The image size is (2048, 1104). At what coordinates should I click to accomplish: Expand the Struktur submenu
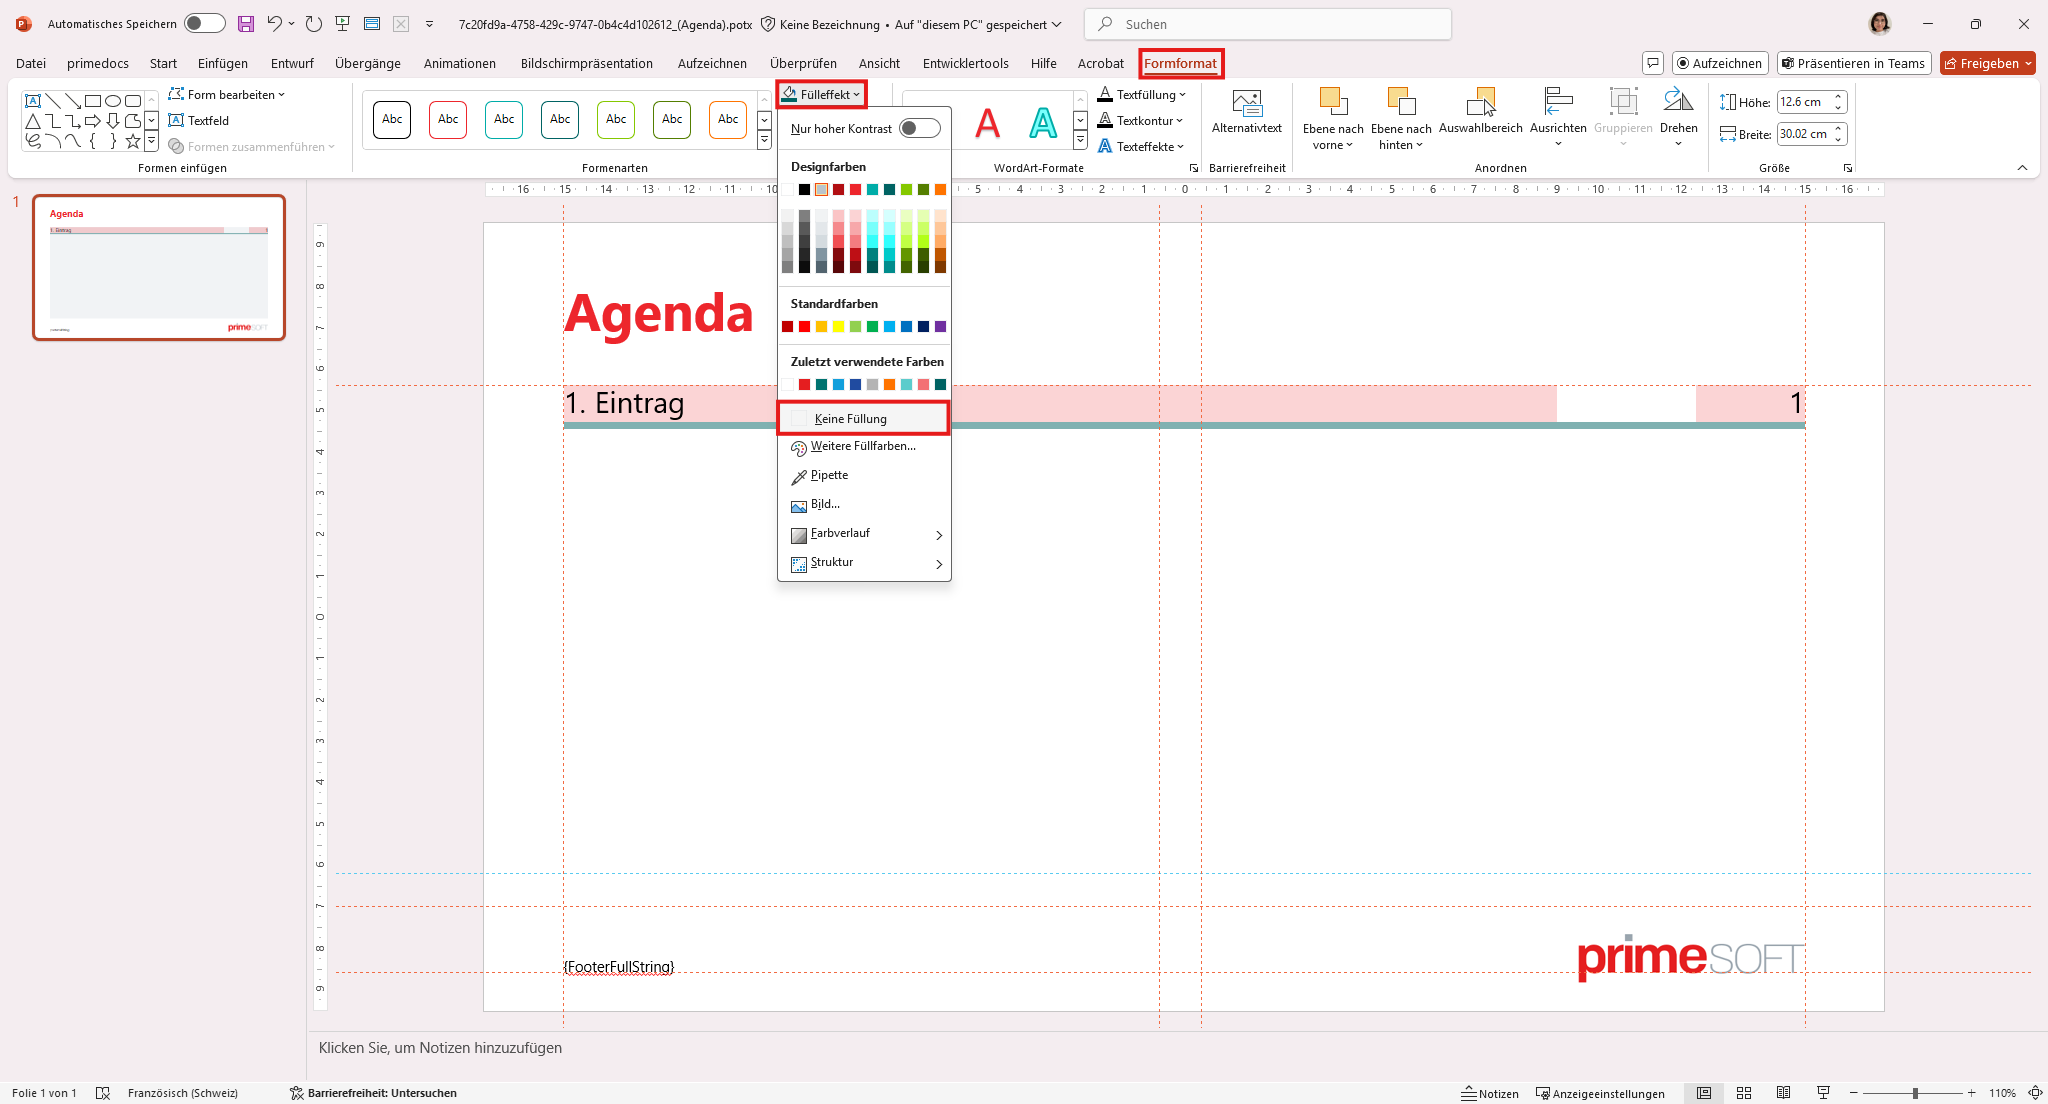(x=864, y=563)
